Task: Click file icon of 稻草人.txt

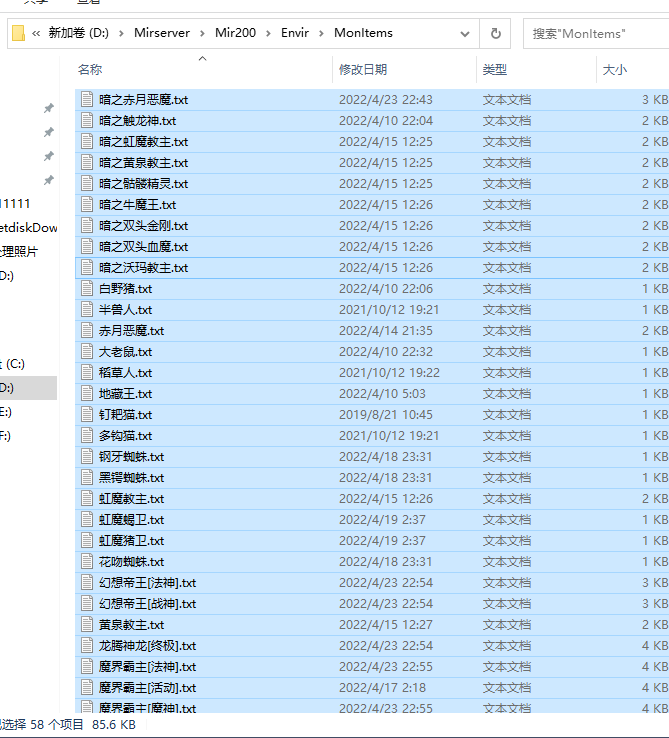Action: click(x=87, y=373)
